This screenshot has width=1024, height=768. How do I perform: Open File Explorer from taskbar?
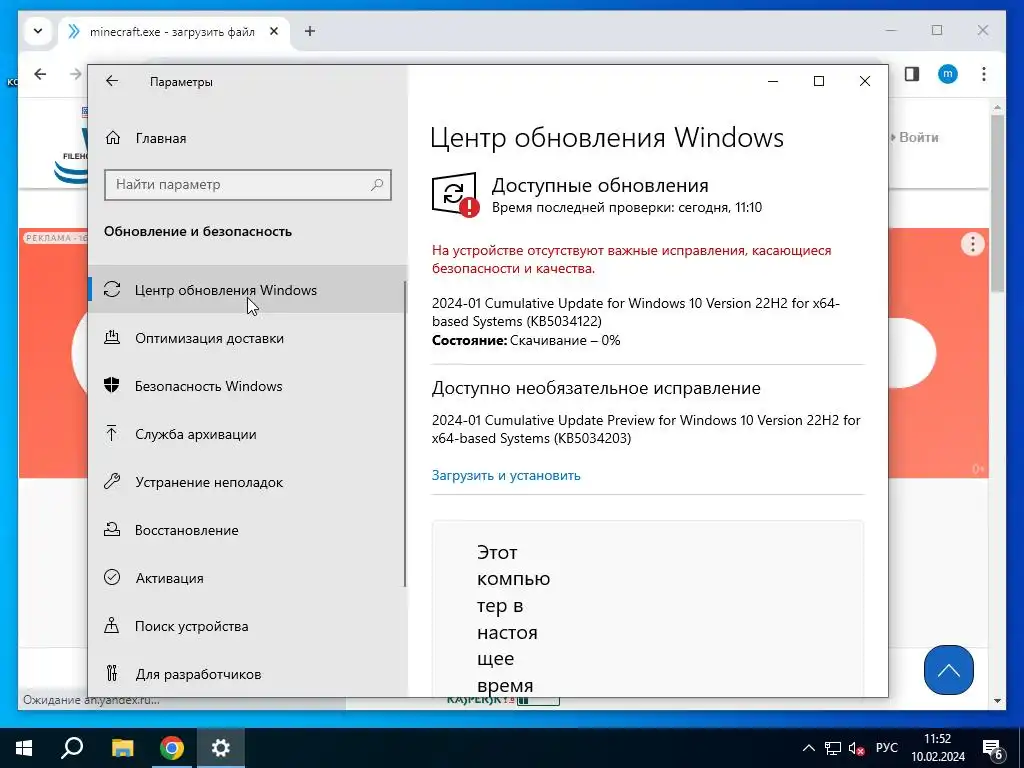tap(122, 748)
